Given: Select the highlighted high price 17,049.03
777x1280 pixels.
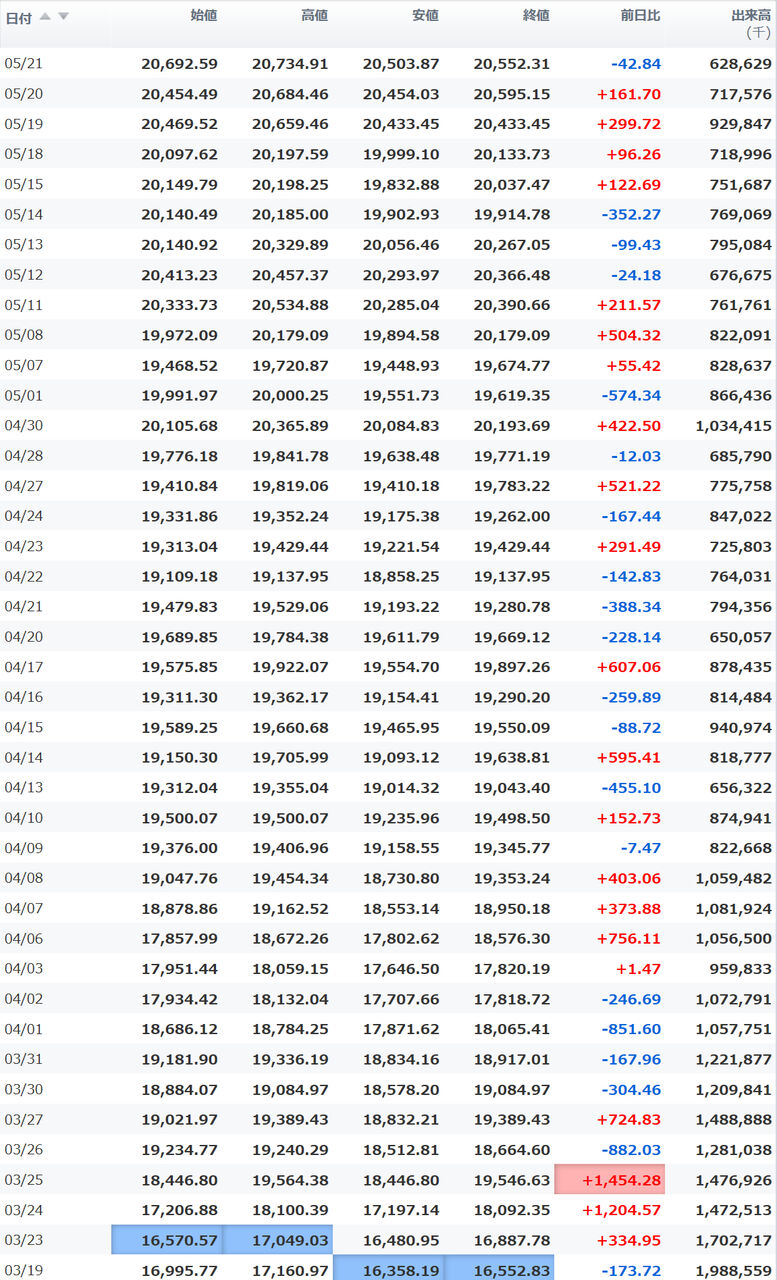Looking at the screenshot, I should point(277,1240).
